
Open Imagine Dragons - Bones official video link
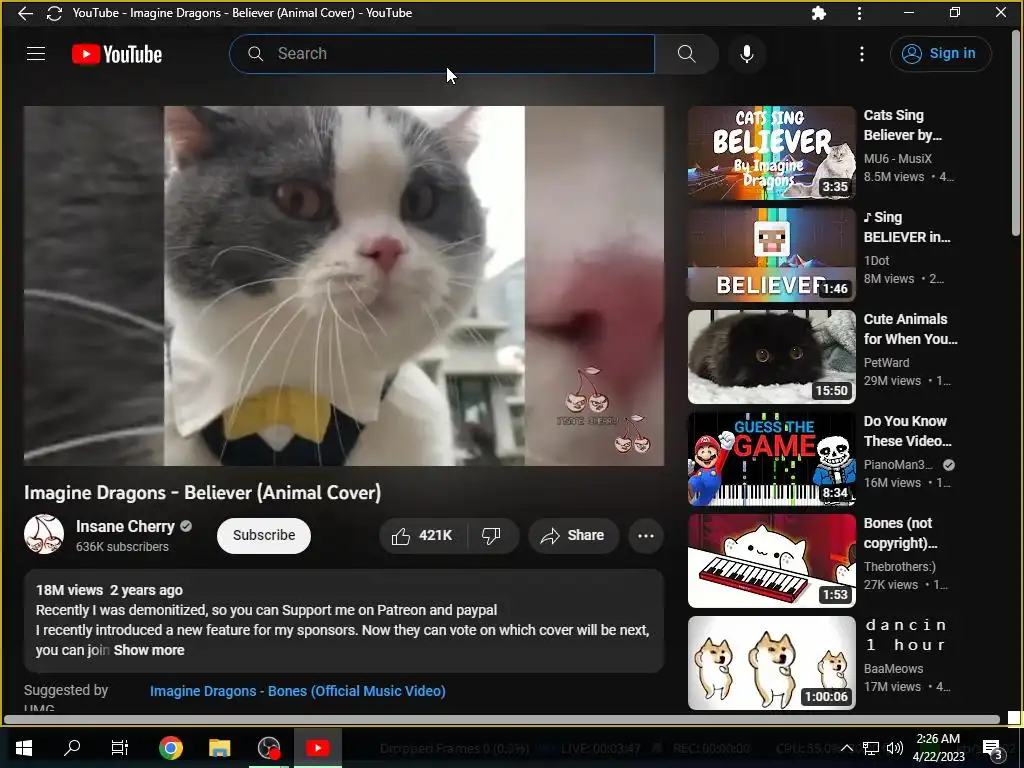point(298,691)
